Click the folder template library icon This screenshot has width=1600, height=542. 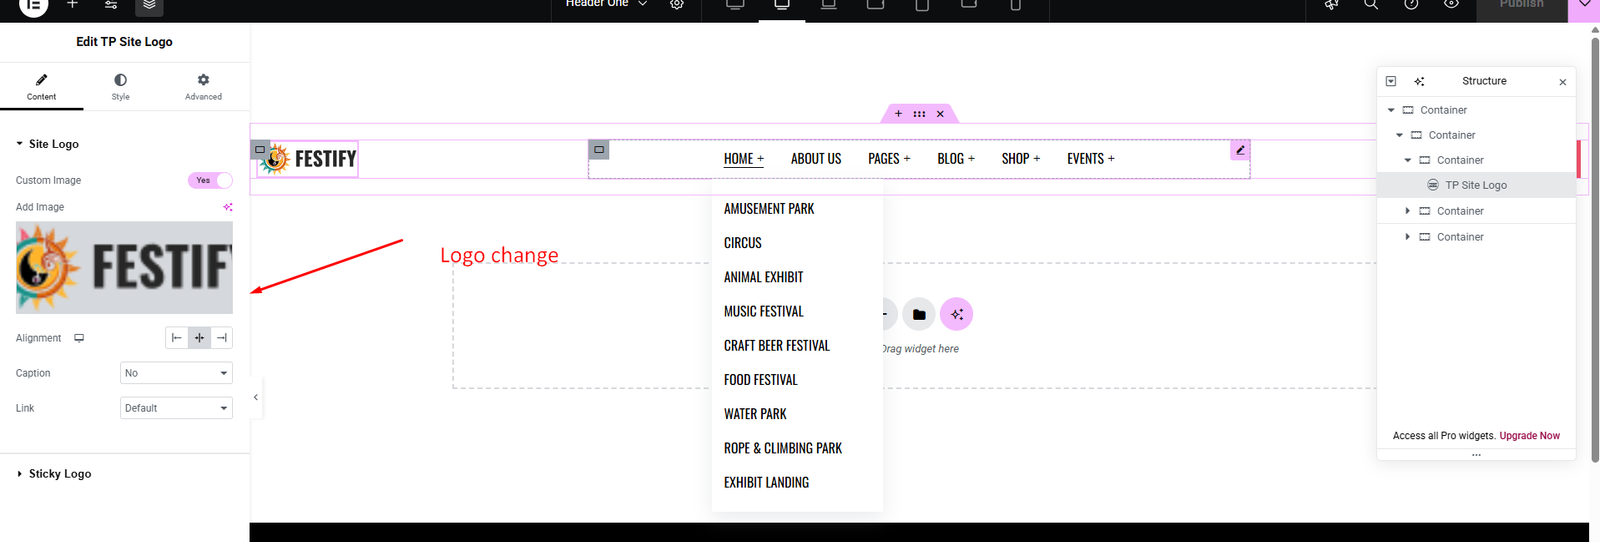[919, 314]
